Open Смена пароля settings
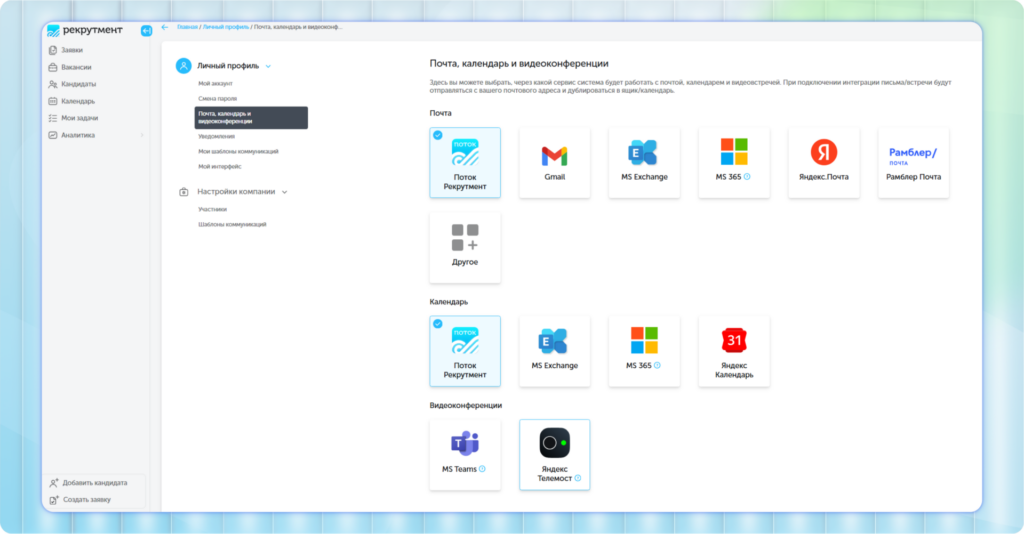This screenshot has width=1024, height=534. (x=217, y=99)
